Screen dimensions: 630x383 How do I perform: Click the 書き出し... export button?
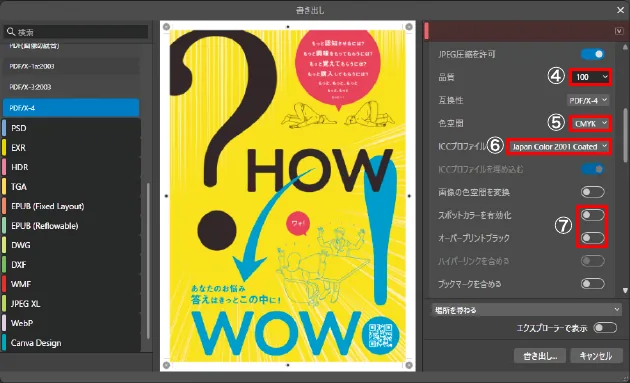tap(540, 356)
